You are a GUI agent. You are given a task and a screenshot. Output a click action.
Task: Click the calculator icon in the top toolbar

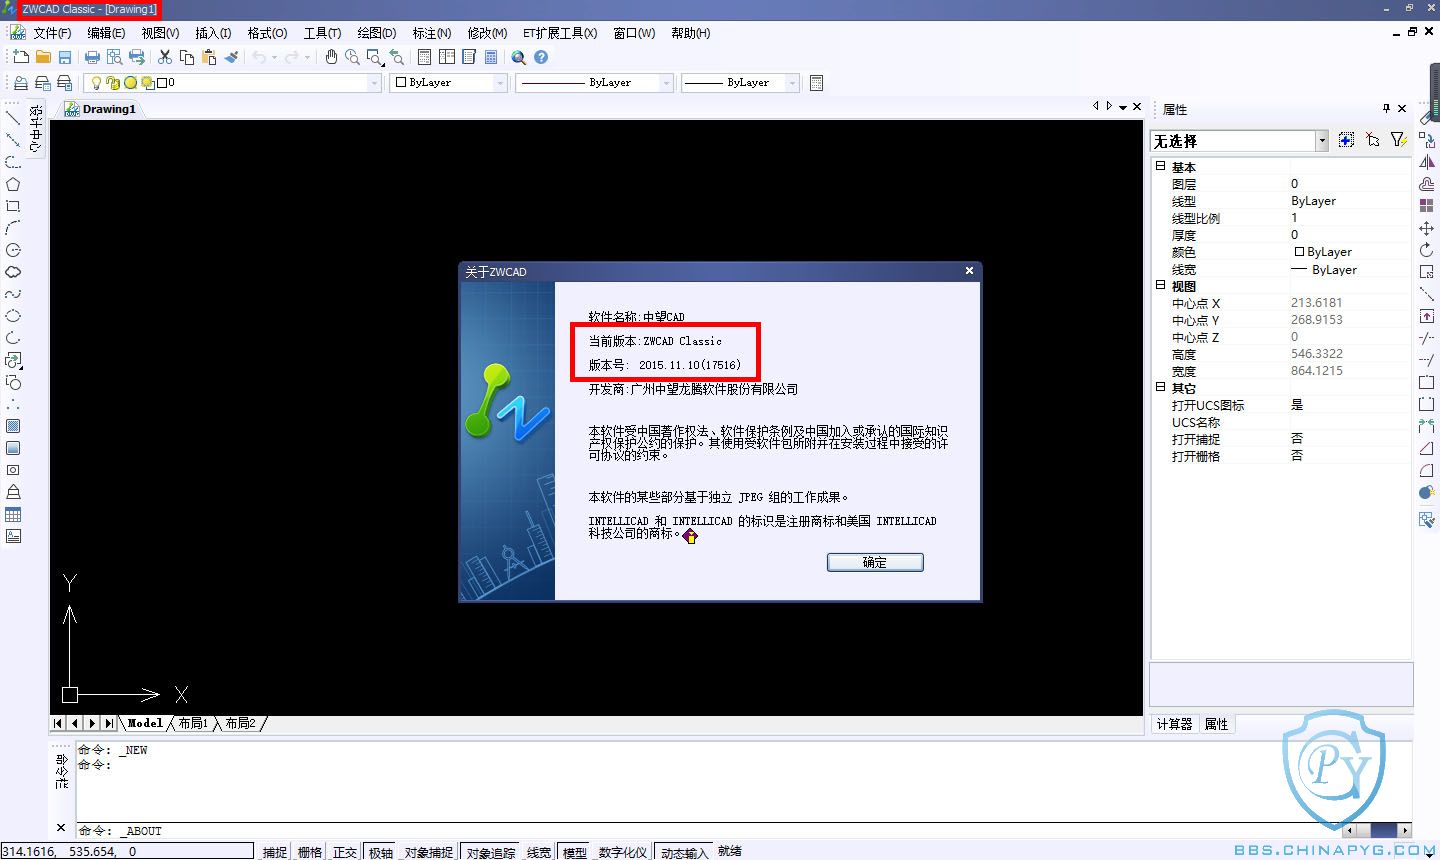click(x=491, y=58)
